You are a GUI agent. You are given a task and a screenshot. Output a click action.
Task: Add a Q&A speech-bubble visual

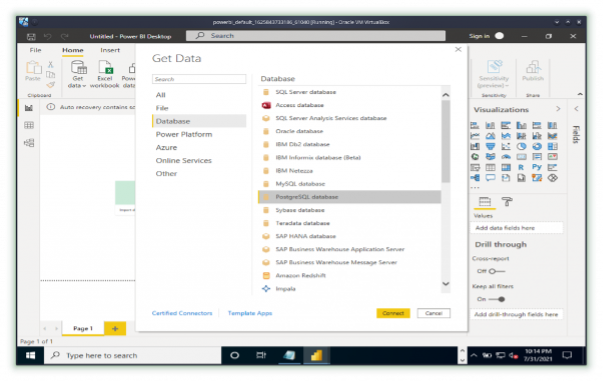pyautogui.click(x=490, y=178)
